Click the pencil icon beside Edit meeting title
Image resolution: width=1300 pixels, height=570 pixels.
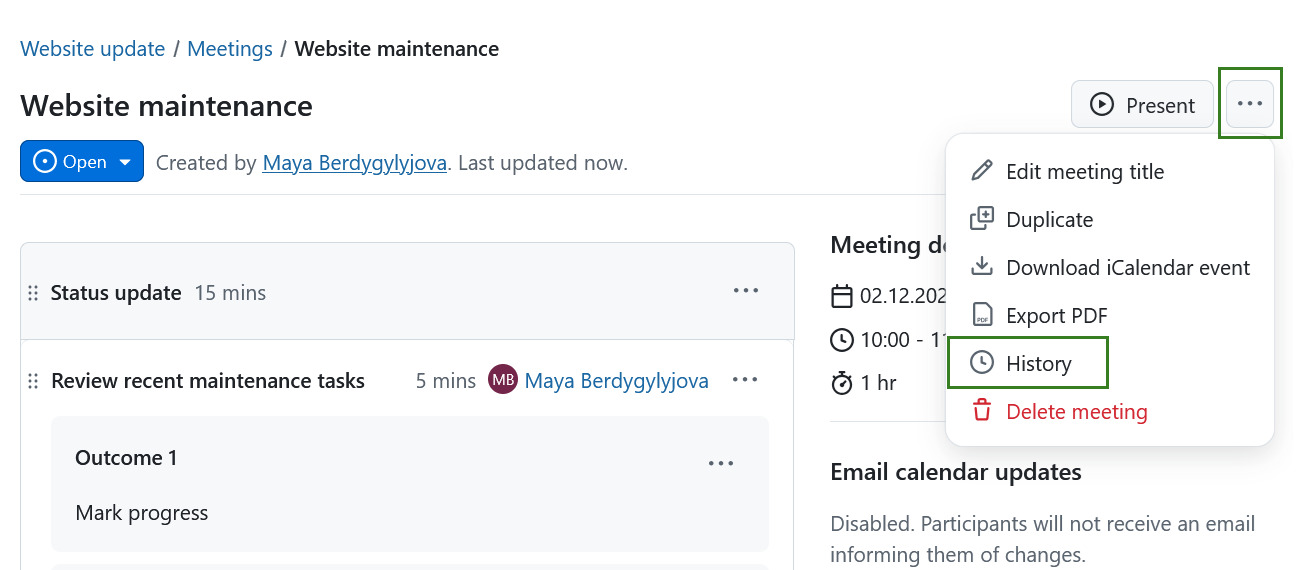(982, 171)
